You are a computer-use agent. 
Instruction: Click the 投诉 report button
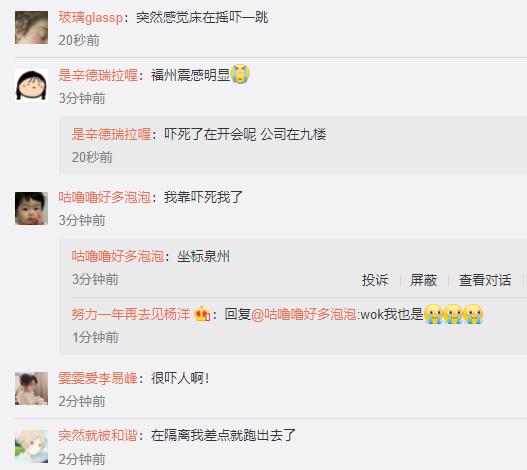375,280
